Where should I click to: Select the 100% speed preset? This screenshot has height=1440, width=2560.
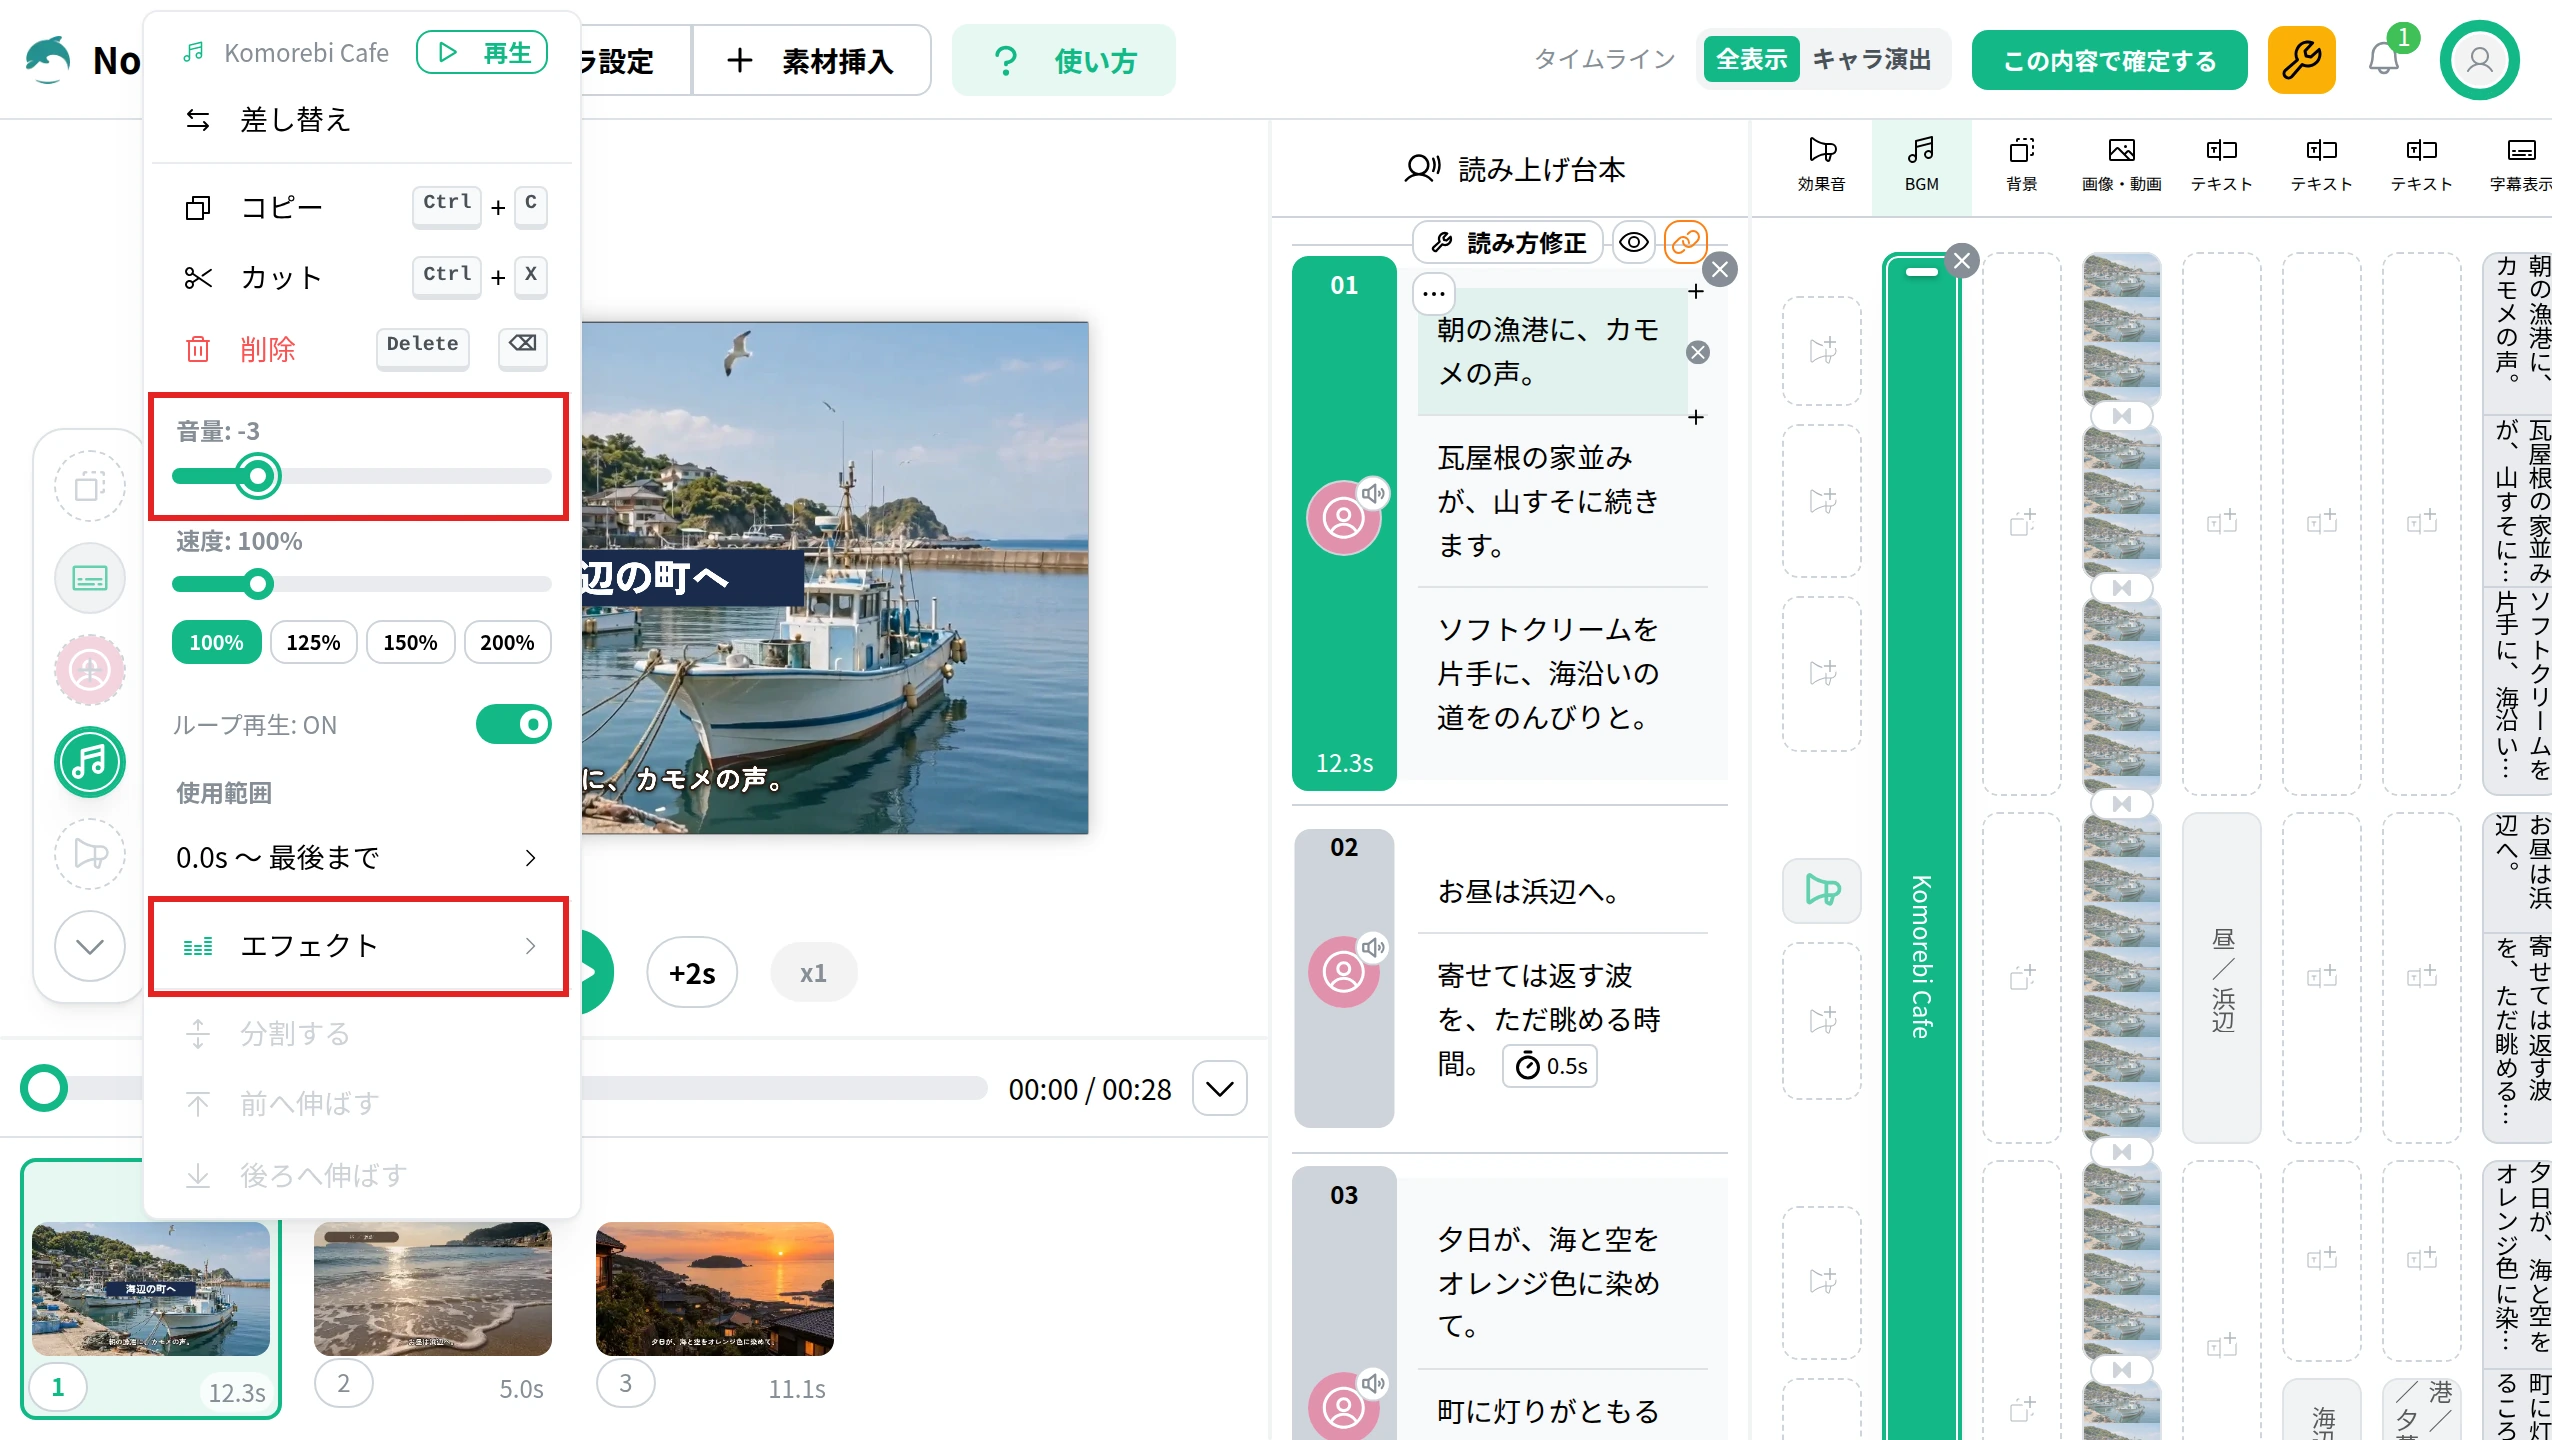[216, 642]
